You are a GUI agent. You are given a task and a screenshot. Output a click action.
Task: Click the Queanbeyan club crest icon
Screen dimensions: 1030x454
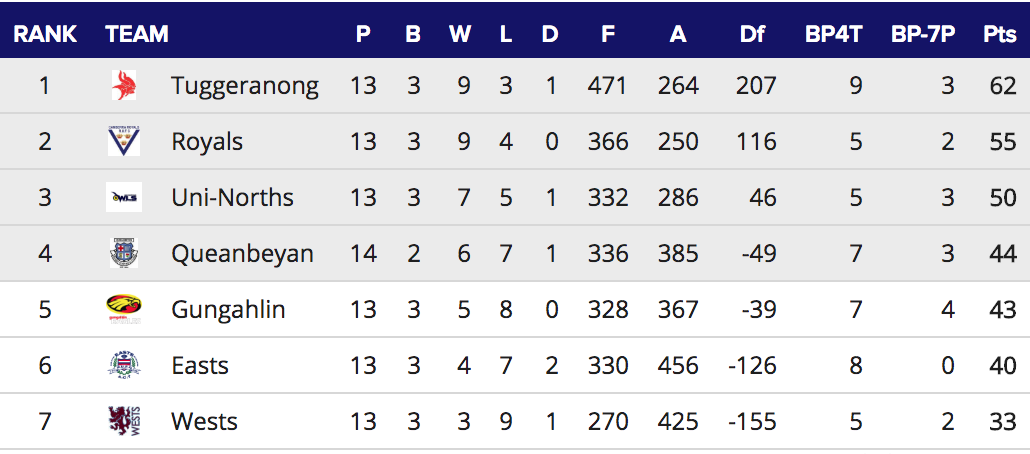pyautogui.click(x=124, y=254)
